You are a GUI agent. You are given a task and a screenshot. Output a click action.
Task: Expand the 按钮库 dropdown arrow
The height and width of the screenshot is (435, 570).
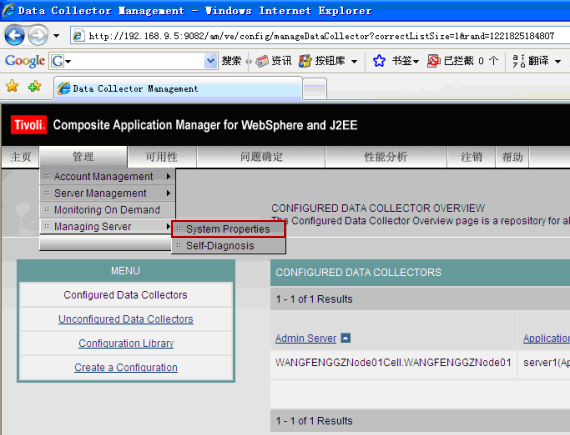[x=354, y=61]
